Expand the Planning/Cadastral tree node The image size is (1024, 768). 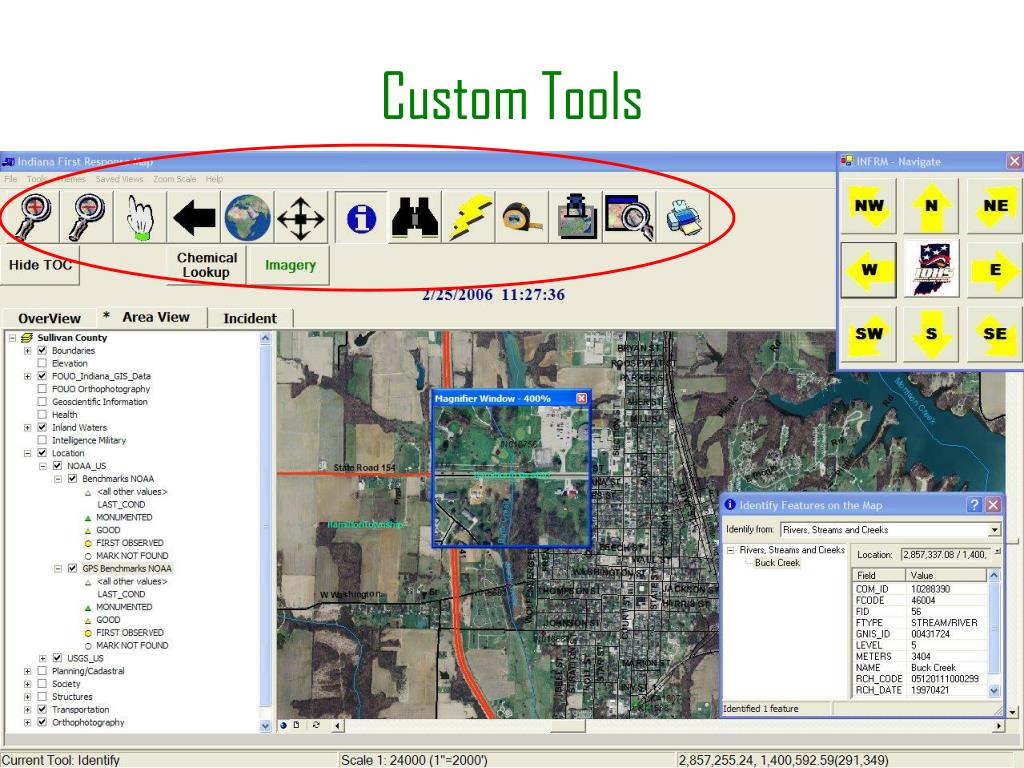[27, 671]
